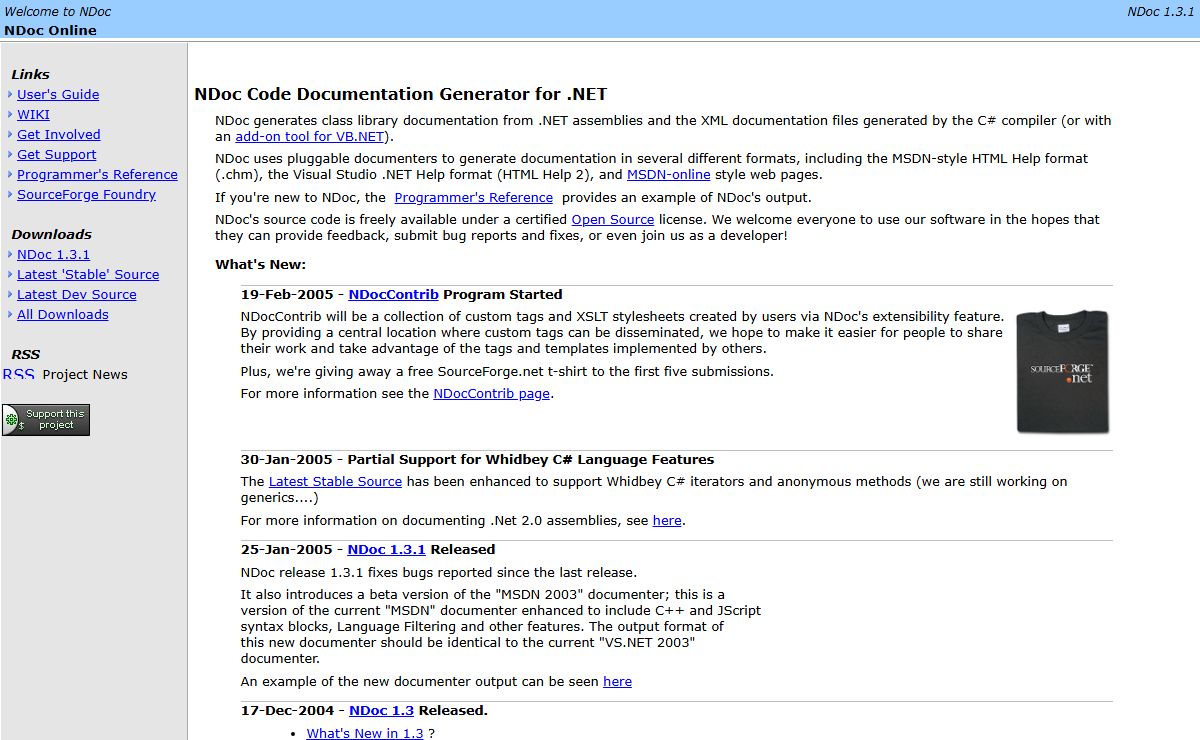Click the NDoc Code Documentation Generator title
1200x740 pixels.
pyautogui.click(x=400, y=94)
